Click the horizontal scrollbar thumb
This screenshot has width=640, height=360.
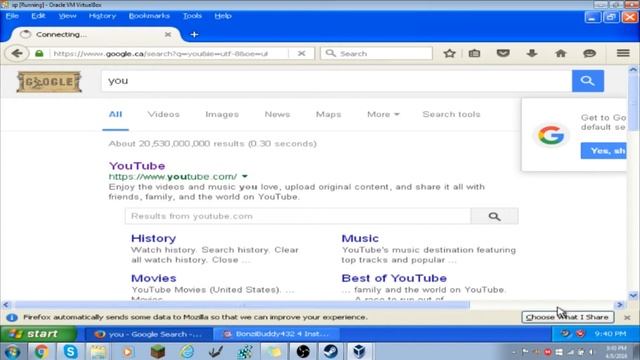coord(242,305)
